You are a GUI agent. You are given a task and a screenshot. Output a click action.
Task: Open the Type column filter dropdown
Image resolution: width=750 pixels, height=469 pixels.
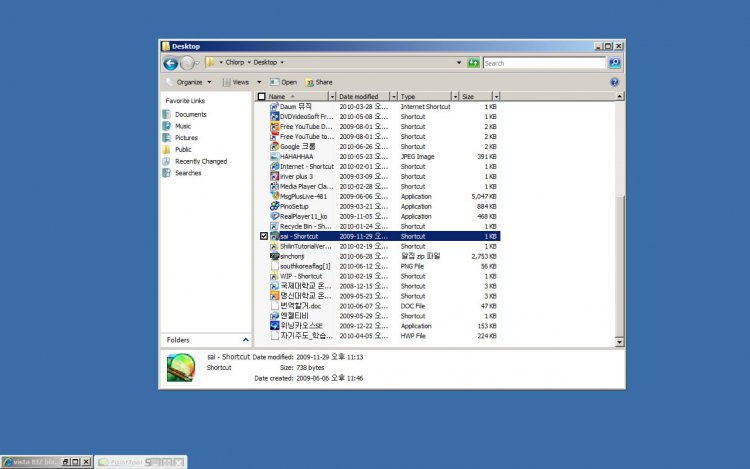pyautogui.click(x=455, y=97)
